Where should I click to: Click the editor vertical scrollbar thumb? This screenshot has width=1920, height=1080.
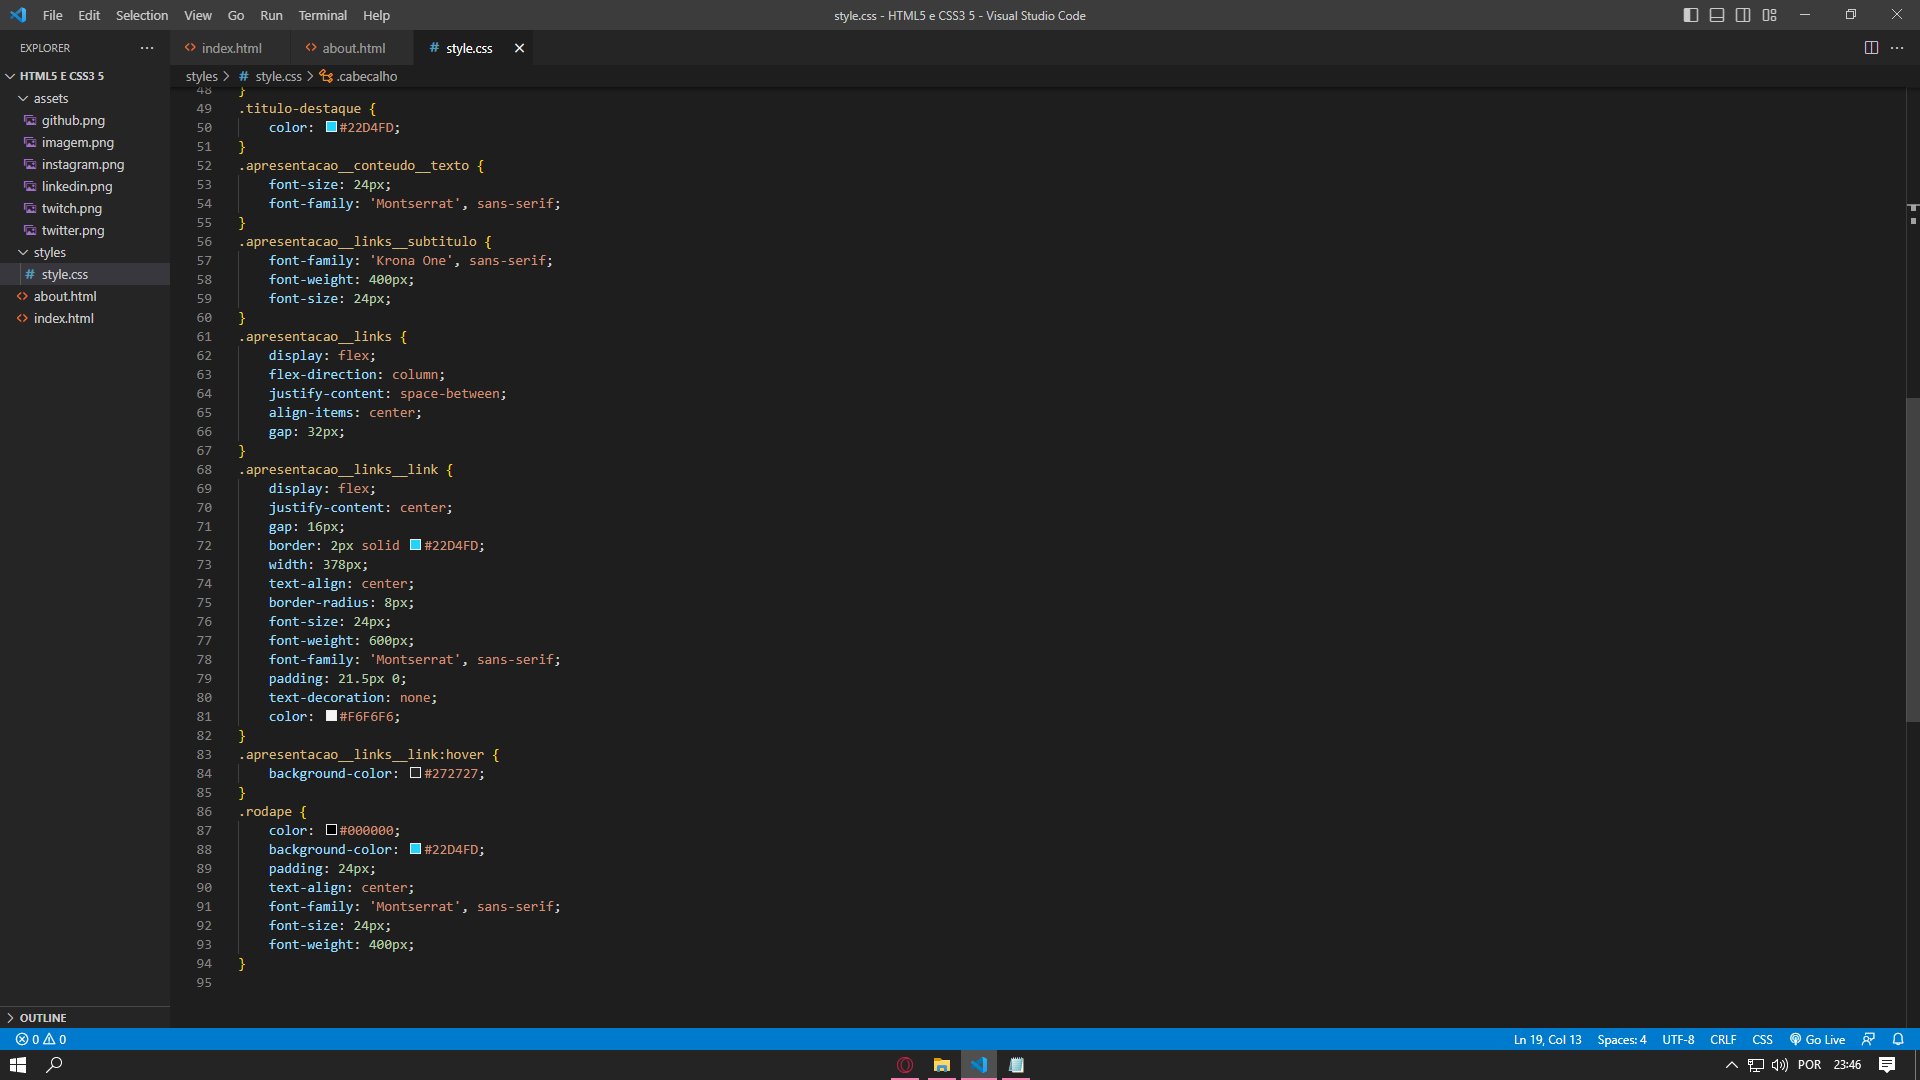[1912, 560]
